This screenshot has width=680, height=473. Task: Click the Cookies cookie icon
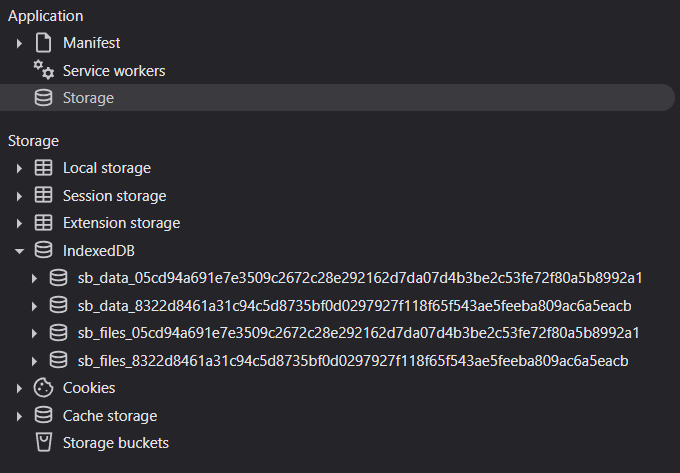pos(43,388)
